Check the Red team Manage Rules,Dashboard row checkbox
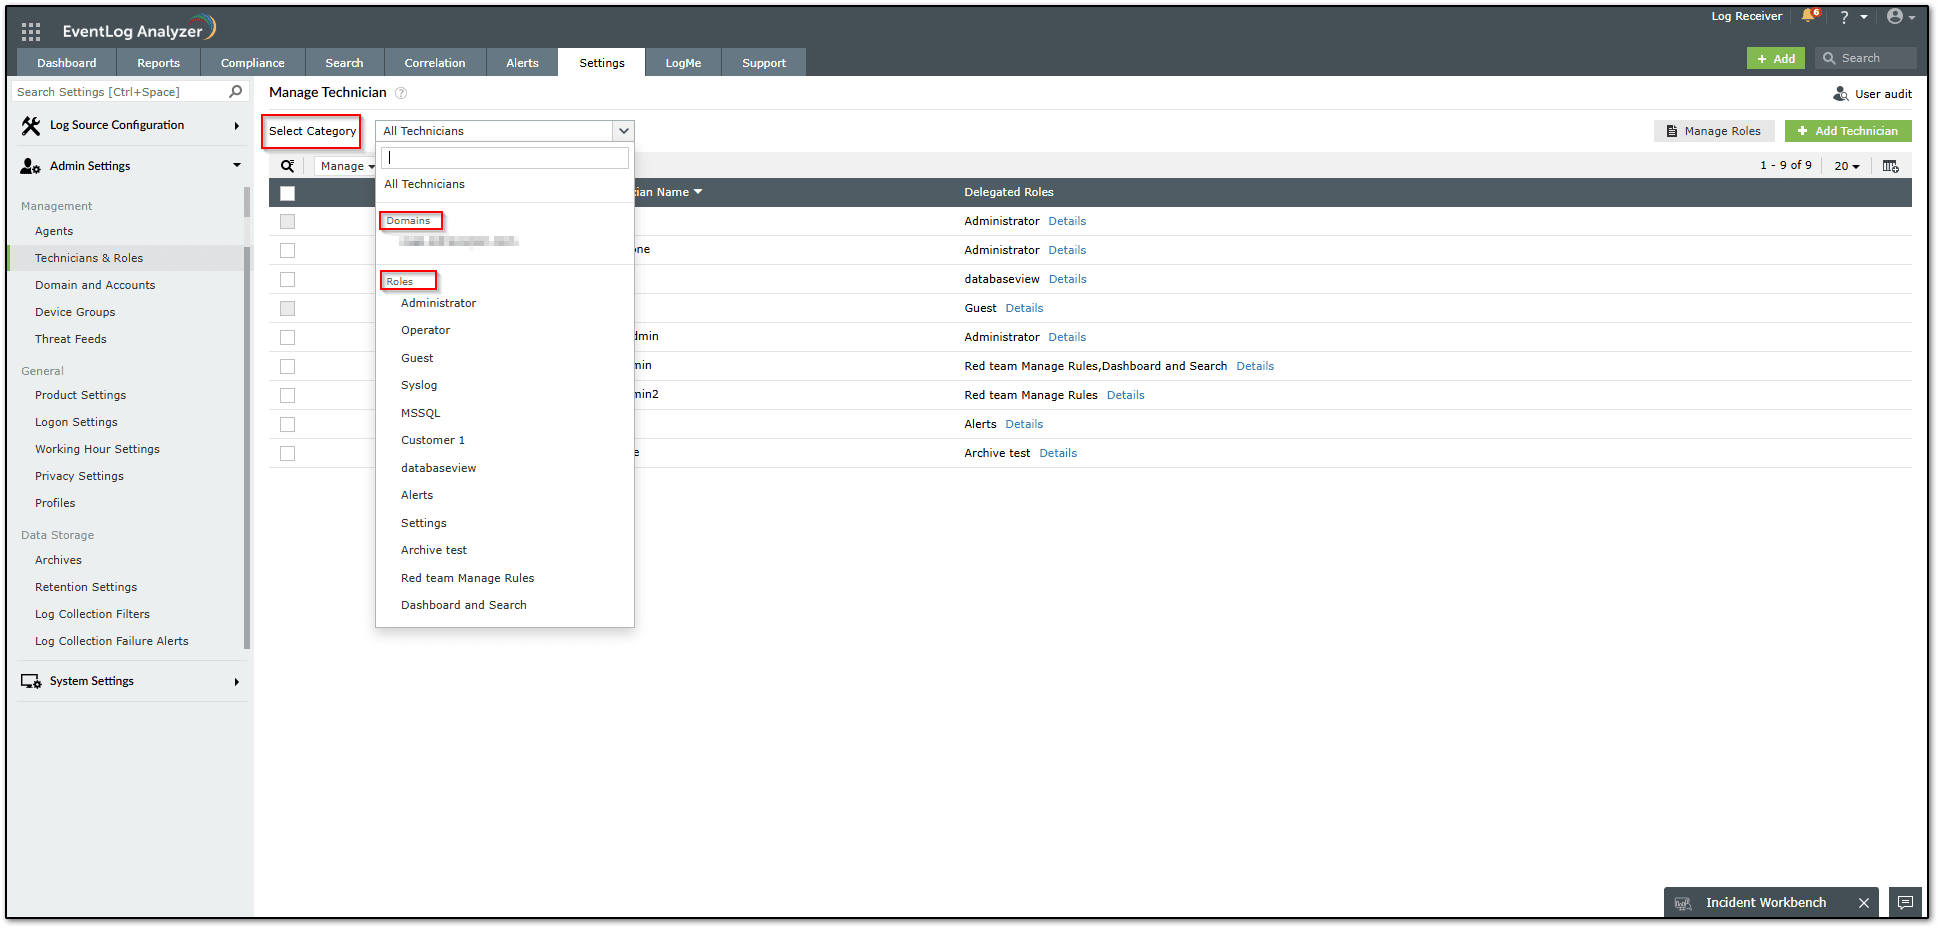 (288, 367)
